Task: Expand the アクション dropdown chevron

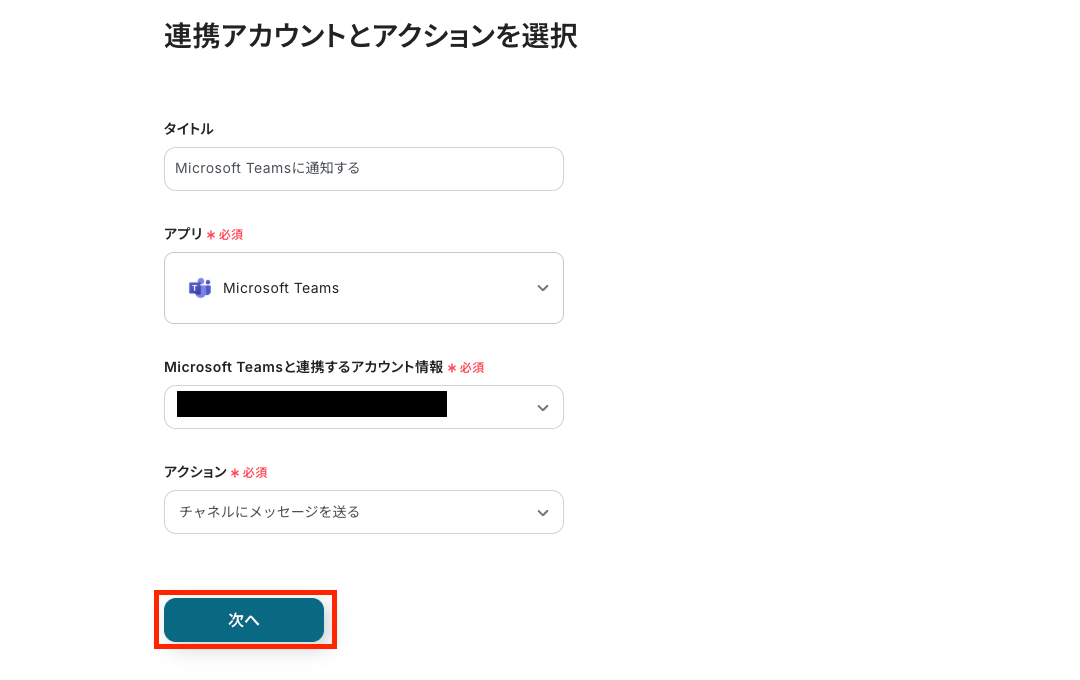Action: point(543,512)
